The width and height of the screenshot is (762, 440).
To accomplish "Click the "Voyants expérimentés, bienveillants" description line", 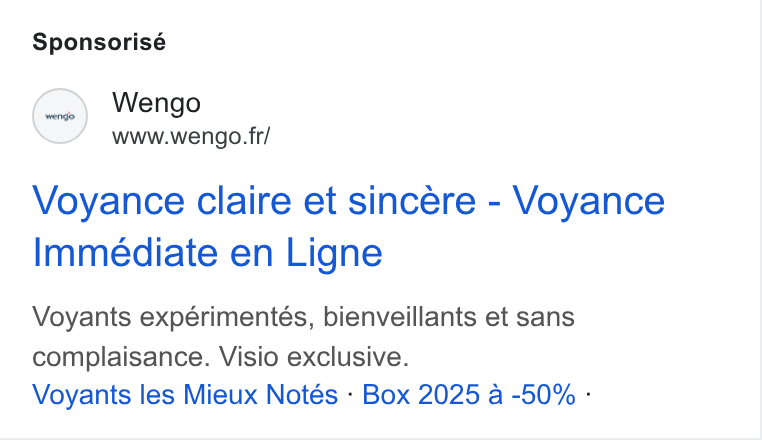I will coord(303,317).
